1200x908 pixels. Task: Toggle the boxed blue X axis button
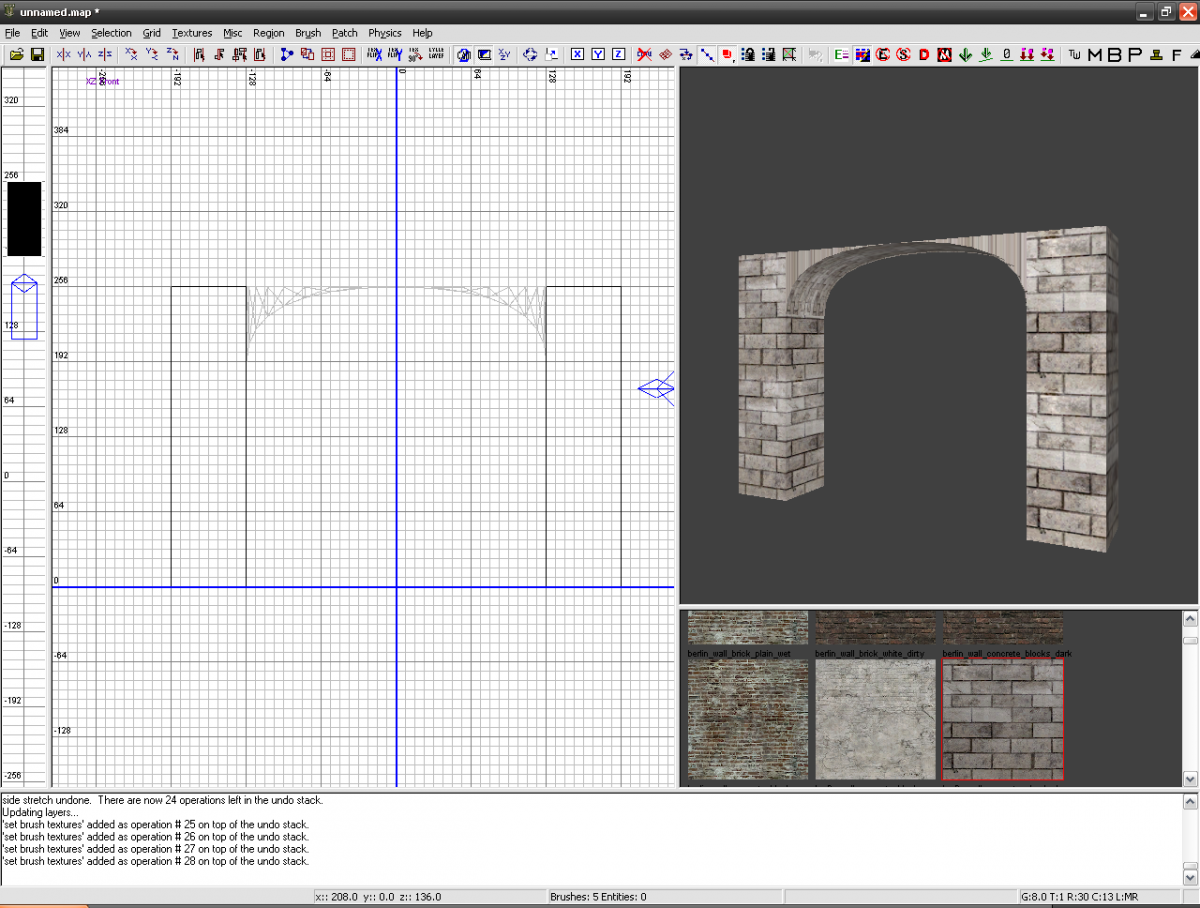578,54
